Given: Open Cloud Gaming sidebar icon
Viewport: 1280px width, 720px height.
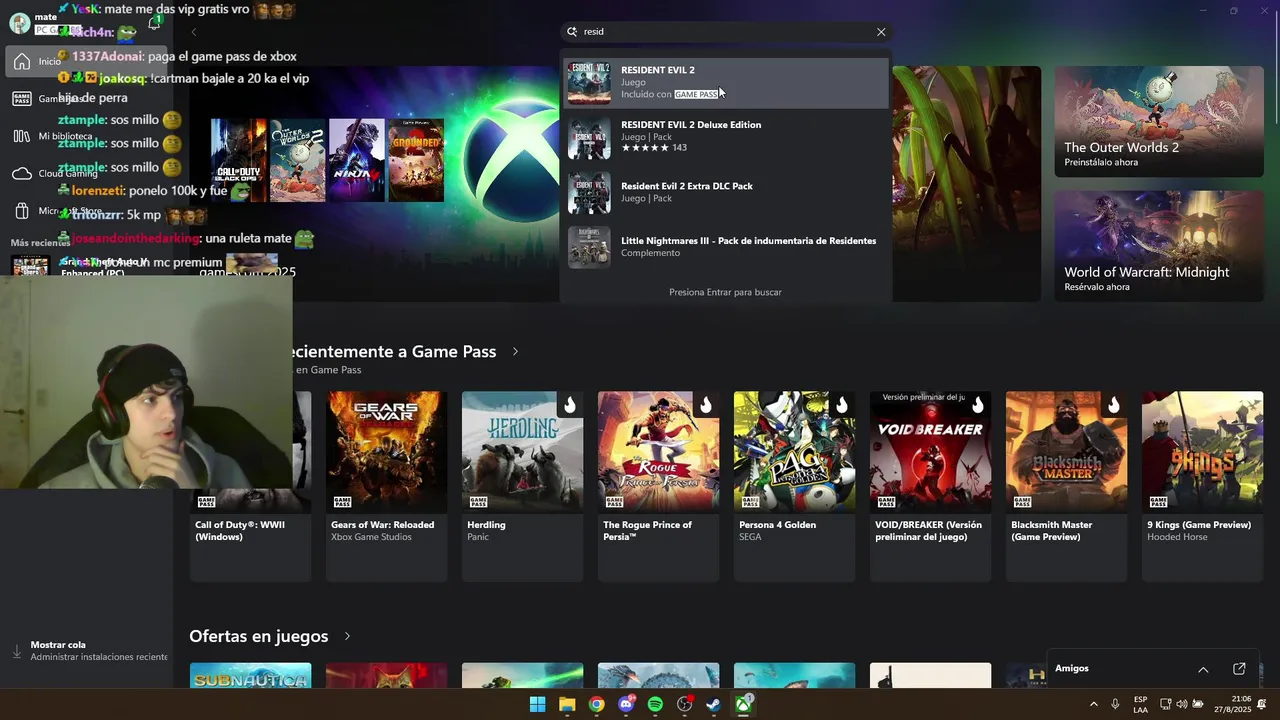Looking at the screenshot, I should pyautogui.click(x=22, y=174).
